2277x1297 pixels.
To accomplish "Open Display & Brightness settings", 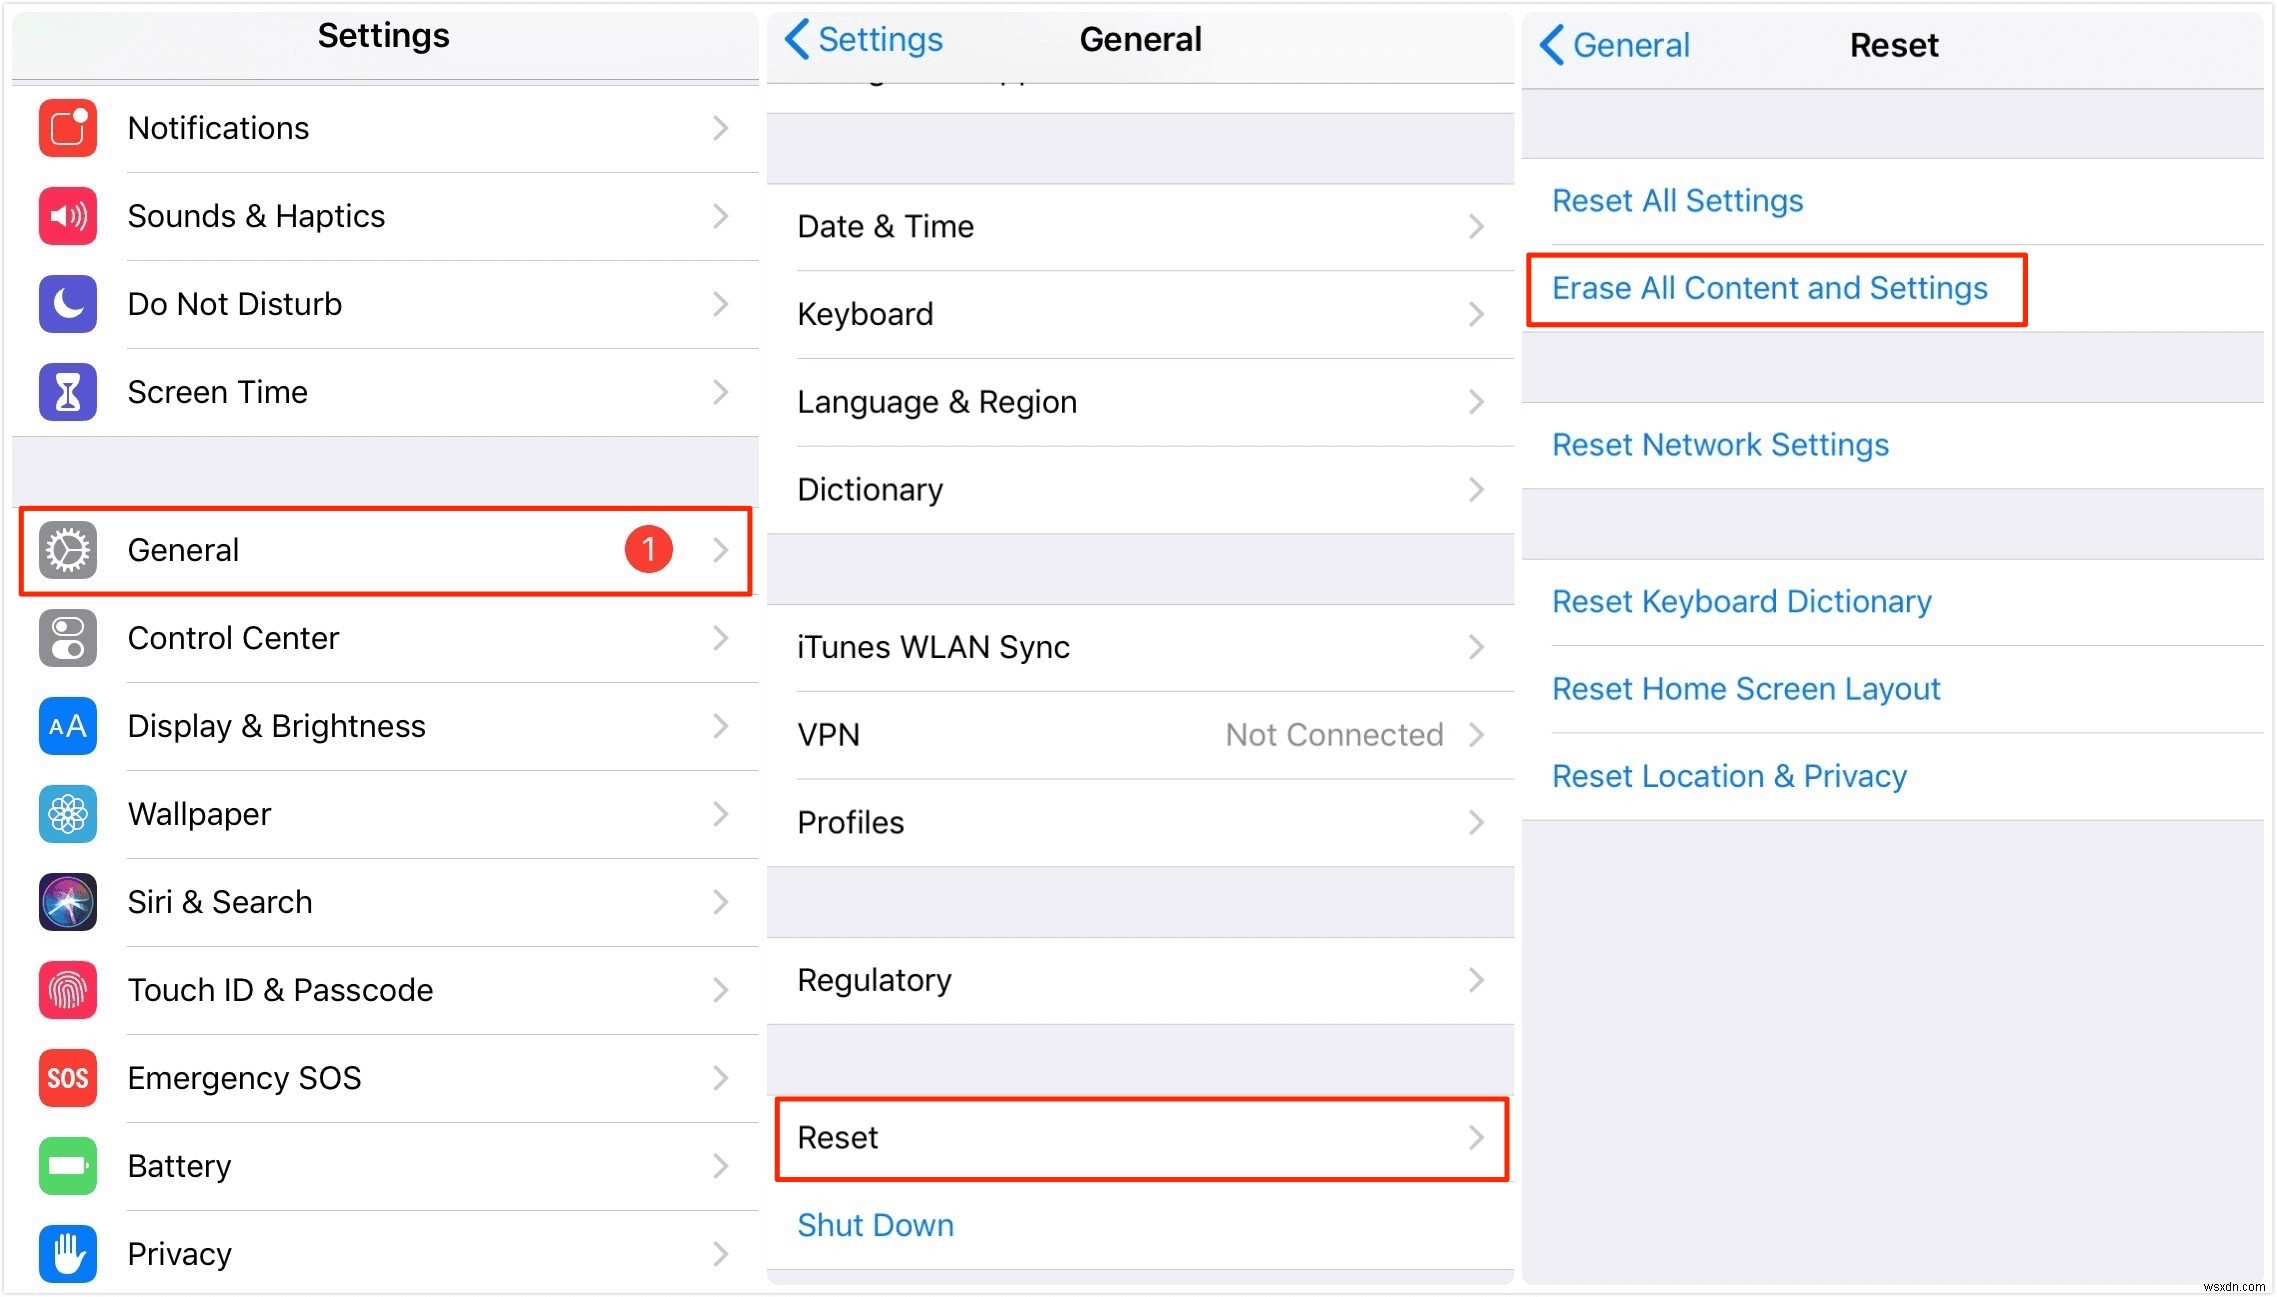I will click(382, 726).
